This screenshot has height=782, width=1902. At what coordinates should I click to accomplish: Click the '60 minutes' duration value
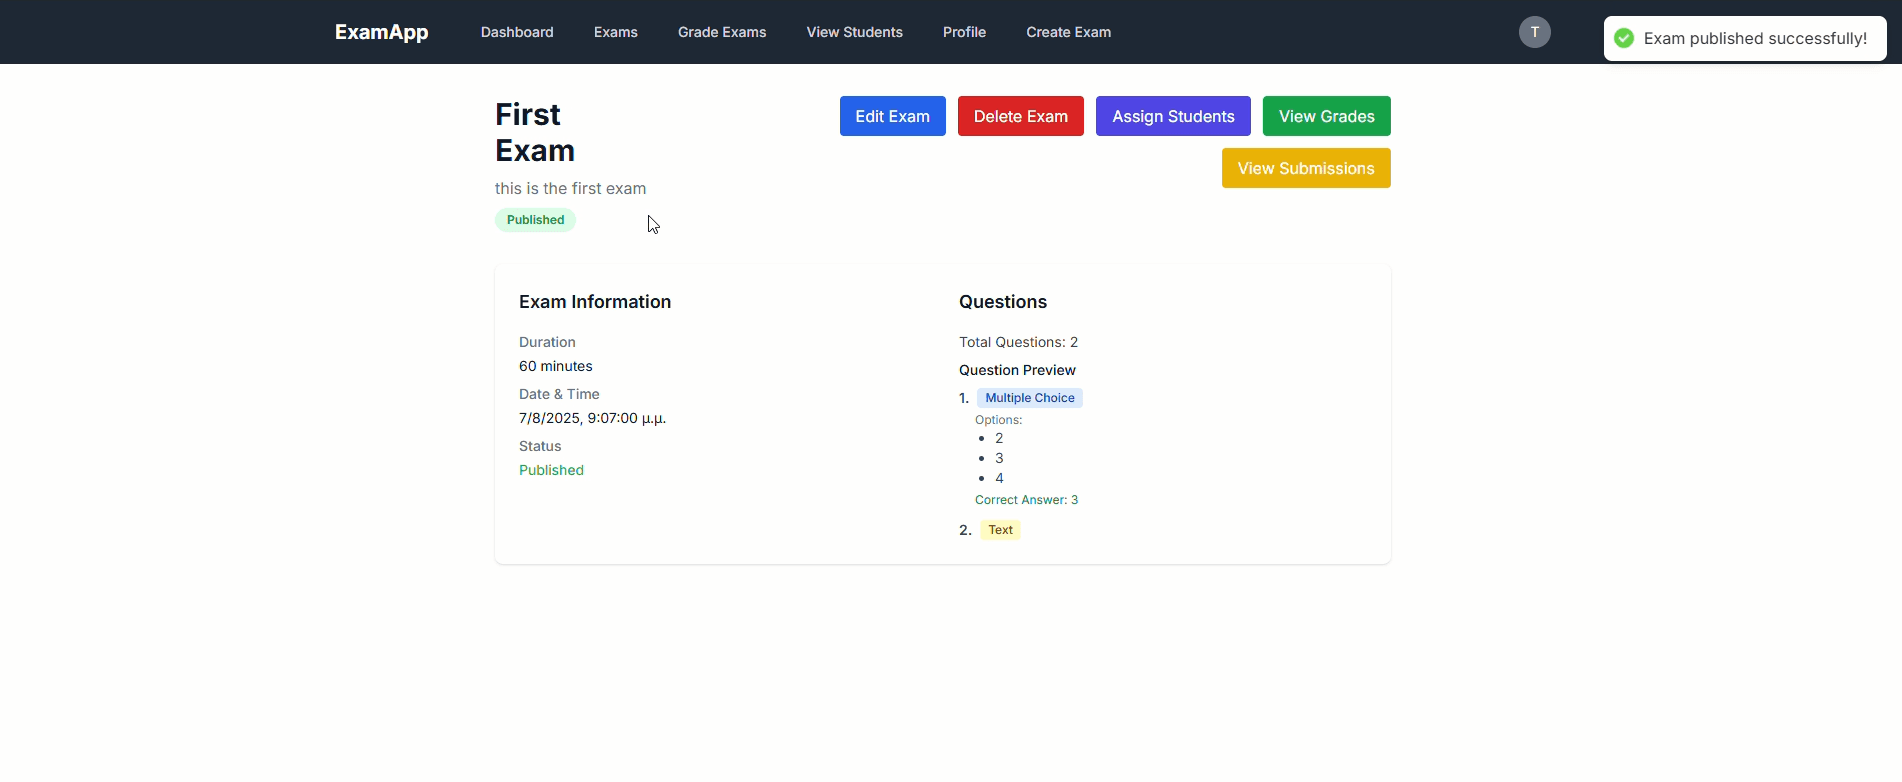coord(556,366)
